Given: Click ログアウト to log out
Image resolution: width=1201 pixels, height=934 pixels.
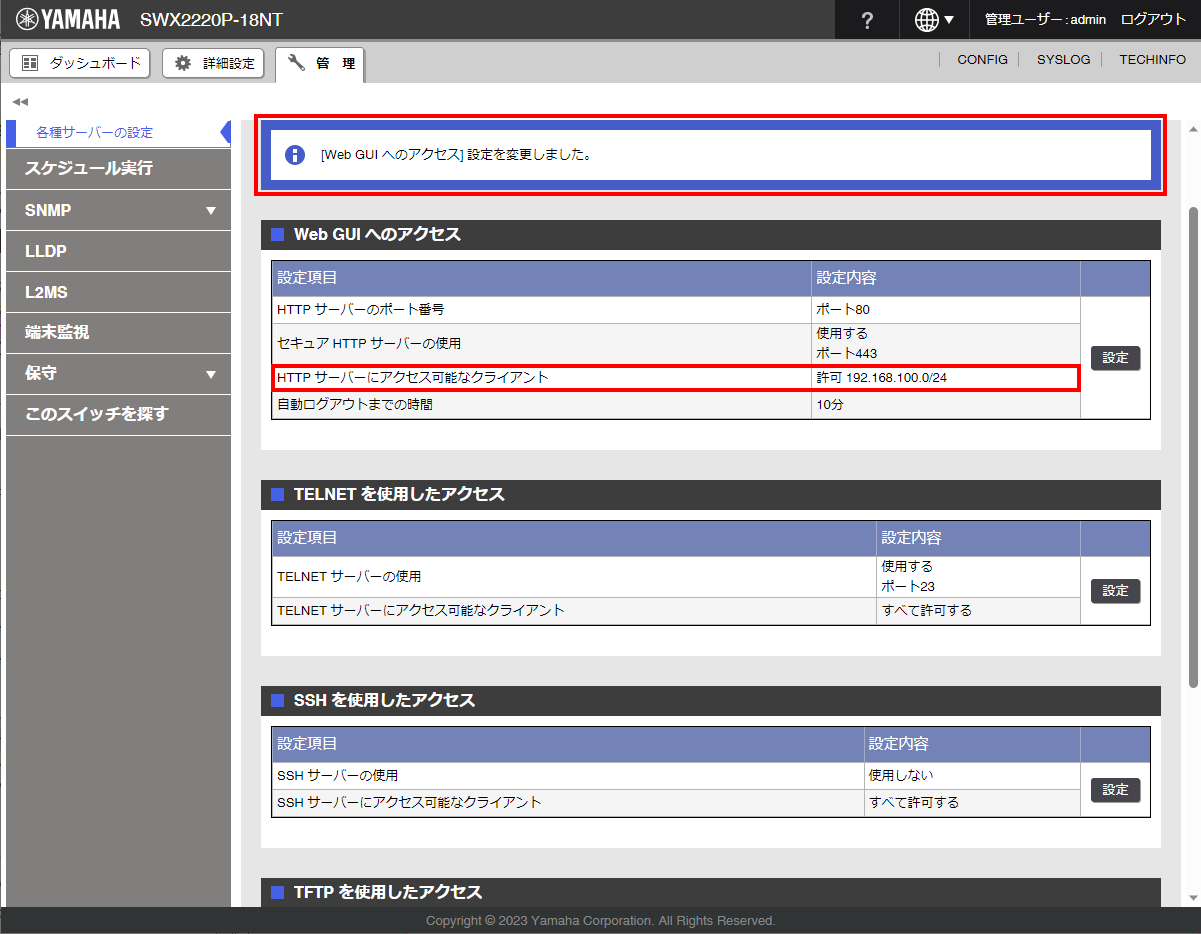Looking at the screenshot, I should 1153,20.
